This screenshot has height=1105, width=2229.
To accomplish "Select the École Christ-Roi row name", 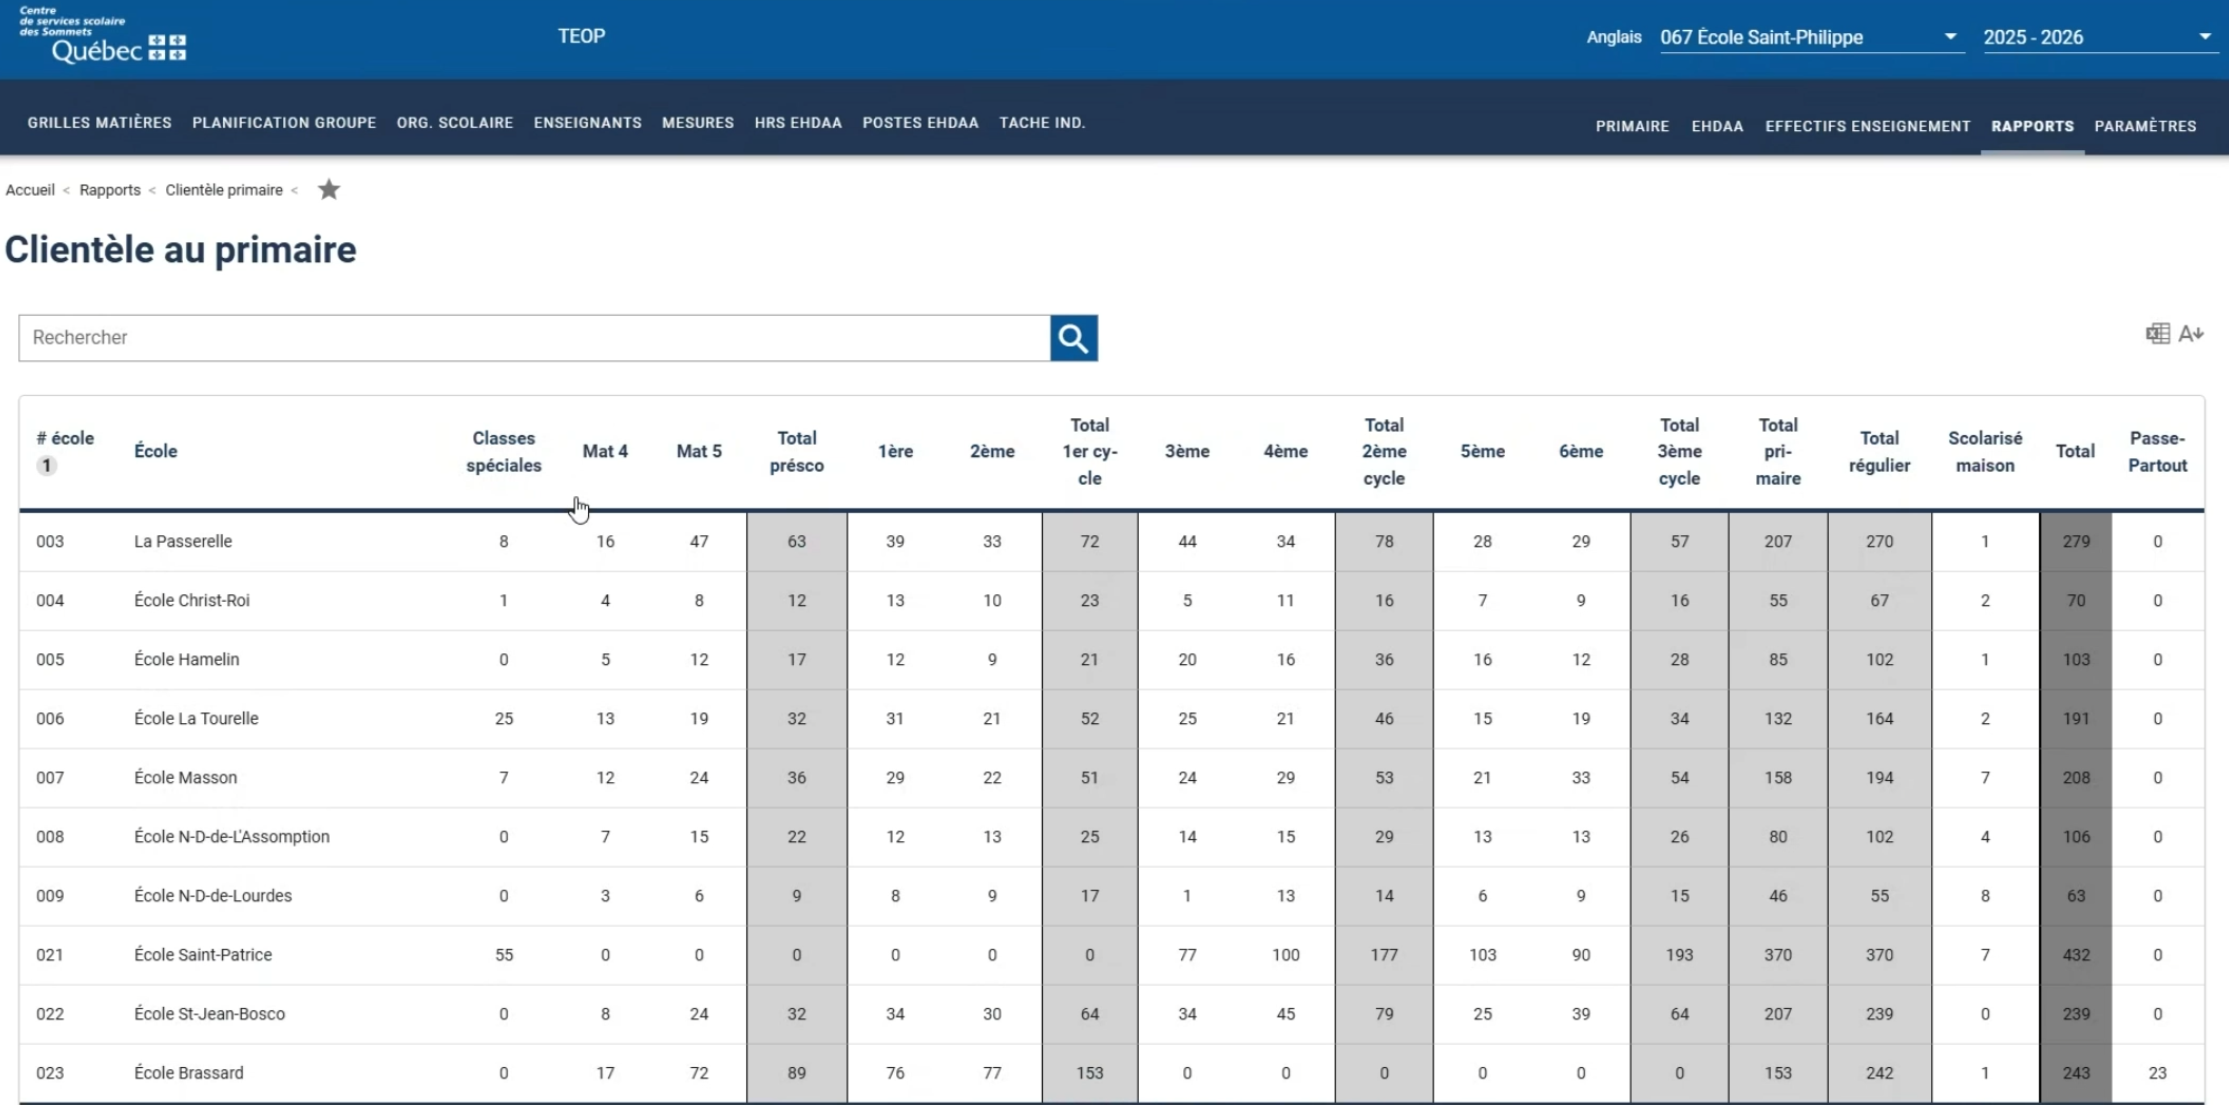I will coord(192,600).
